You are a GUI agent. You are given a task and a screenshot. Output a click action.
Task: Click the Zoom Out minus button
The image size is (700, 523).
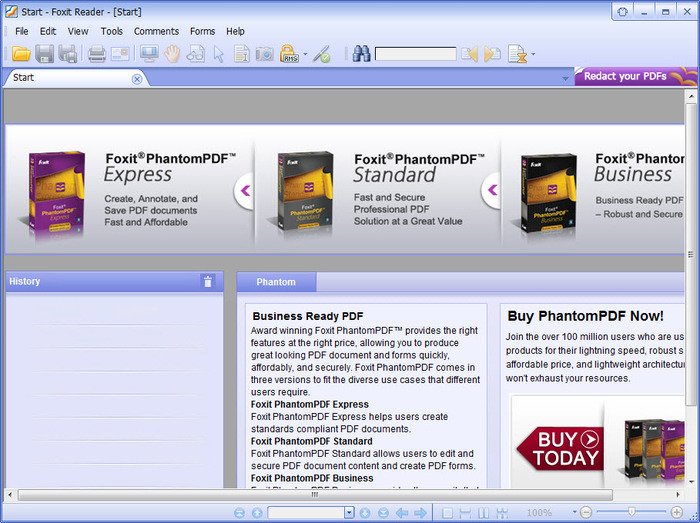click(x=586, y=512)
